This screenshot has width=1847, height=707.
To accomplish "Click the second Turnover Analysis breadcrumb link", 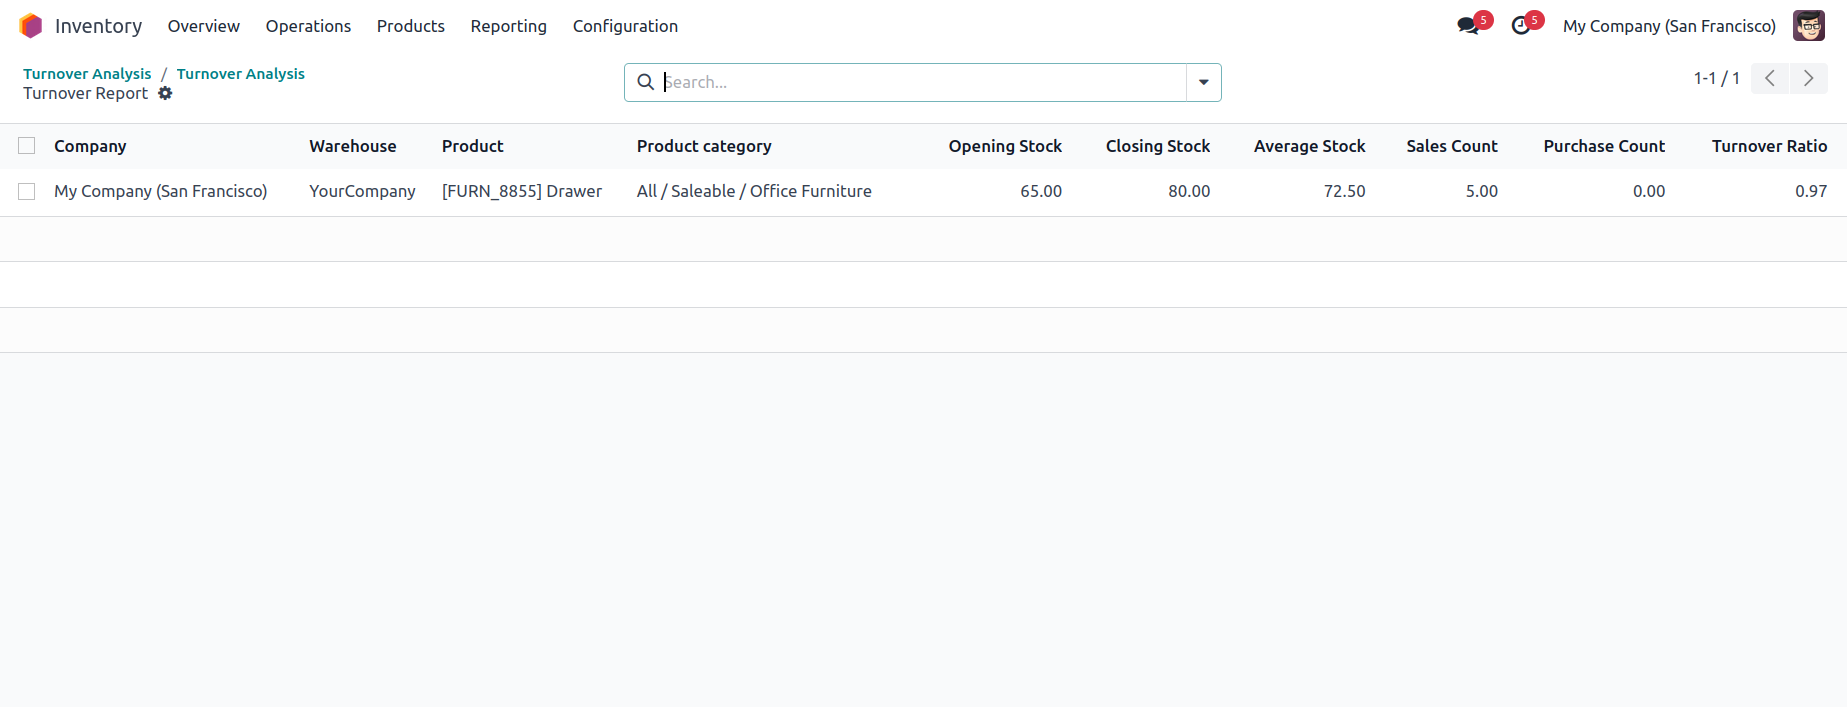I will (240, 74).
